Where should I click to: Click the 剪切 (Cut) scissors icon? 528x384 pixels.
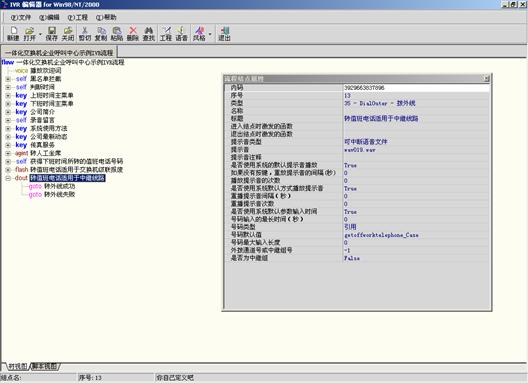coord(85,34)
